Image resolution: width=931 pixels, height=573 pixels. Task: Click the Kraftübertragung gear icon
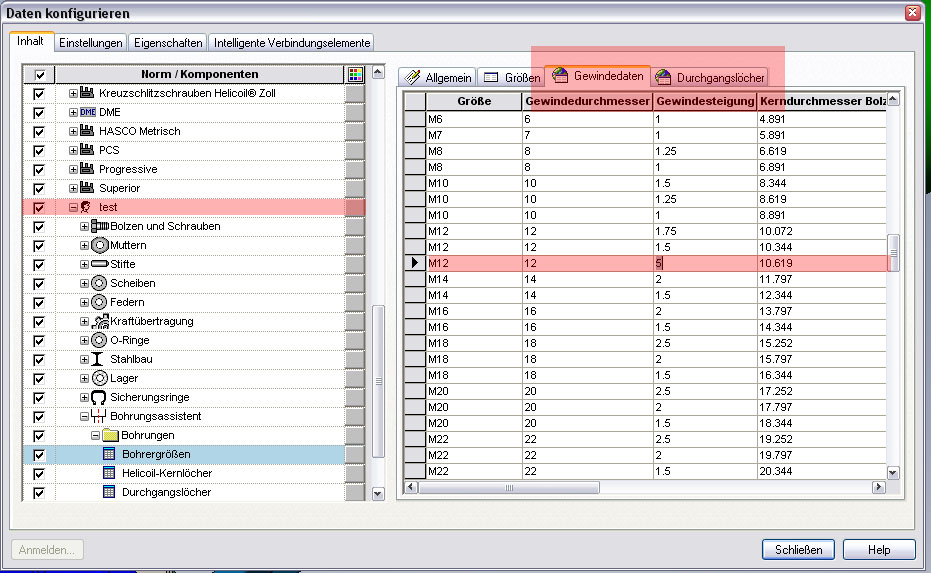click(x=99, y=321)
